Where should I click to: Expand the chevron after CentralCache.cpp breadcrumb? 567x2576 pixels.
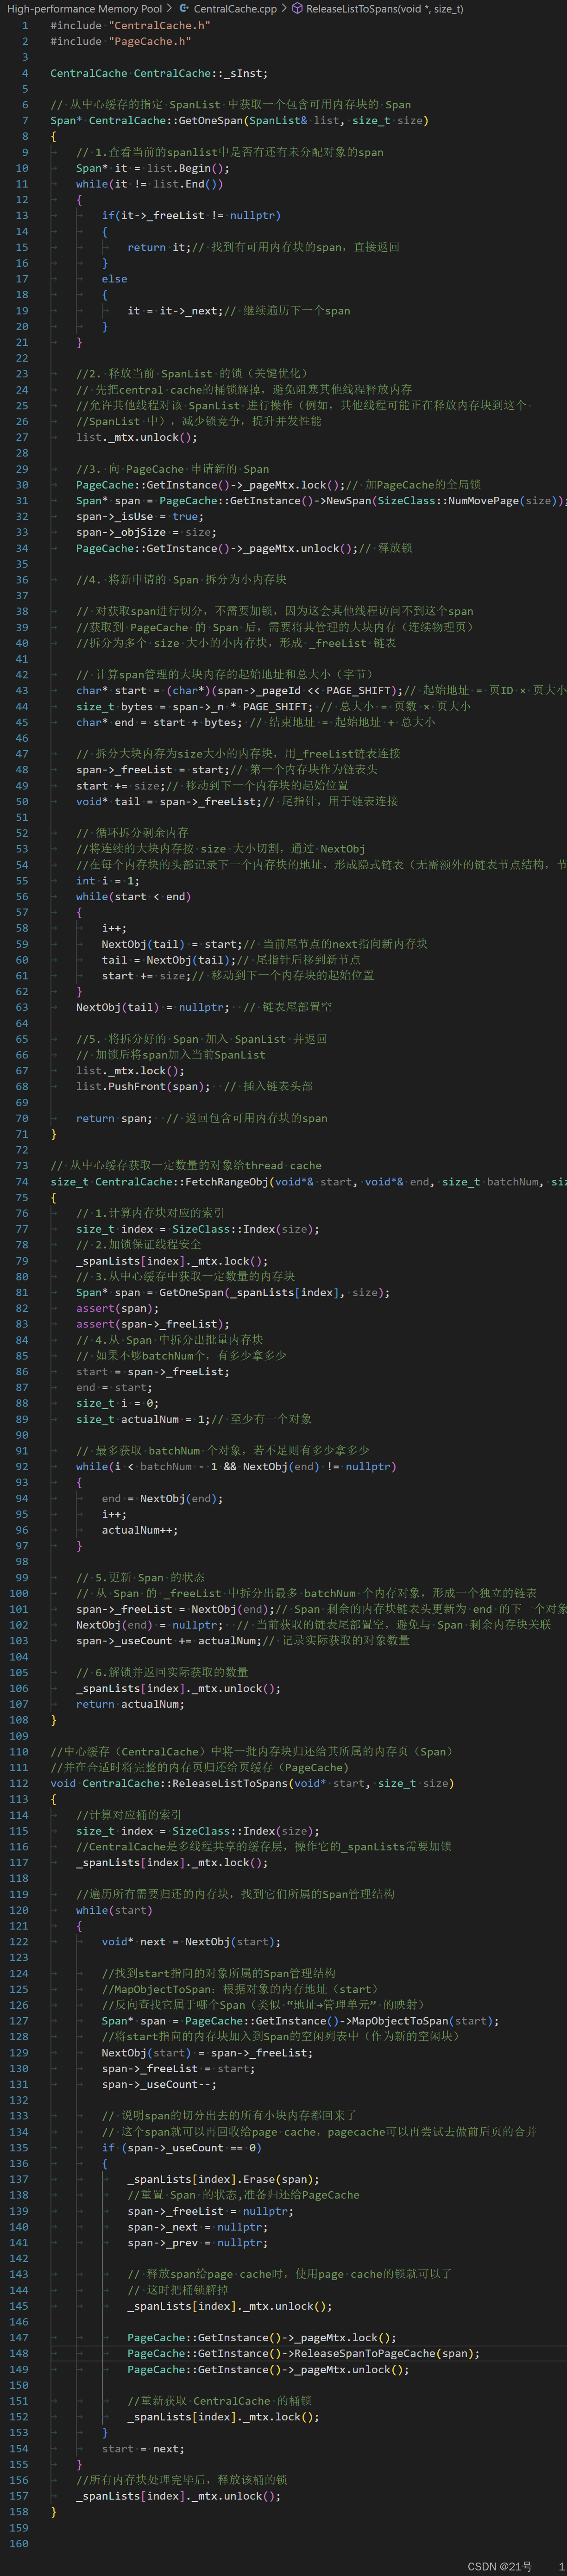(284, 9)
